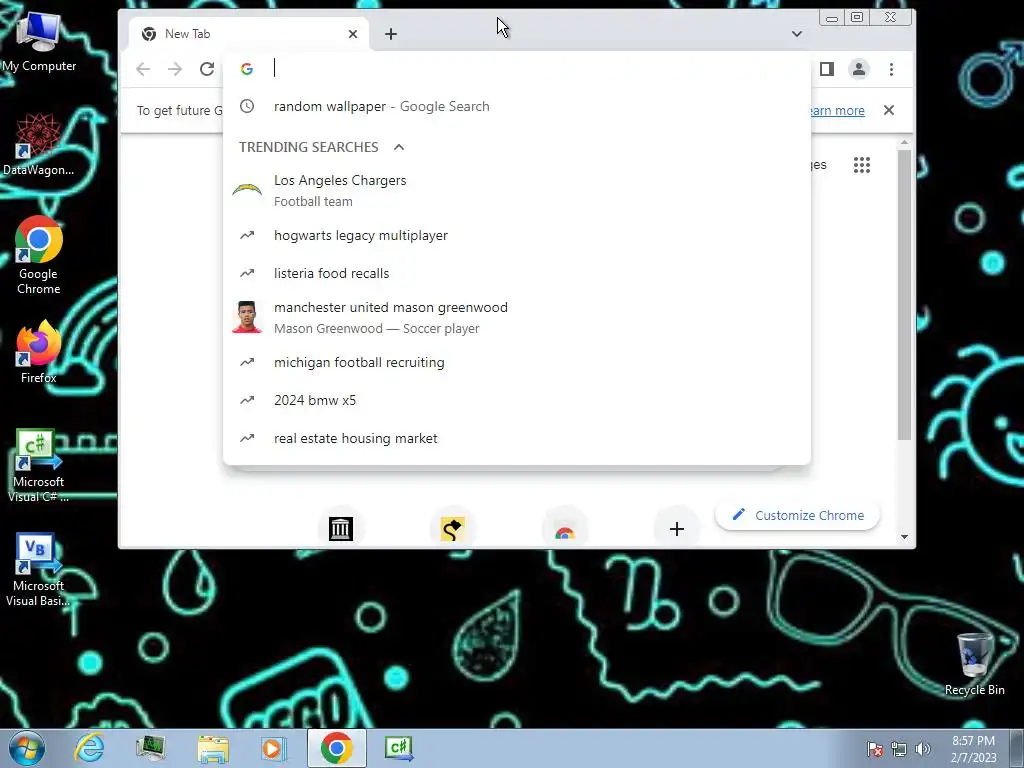The height and width of the screenshot is (768, 1024).
Task: Select Los Angeles Chargers suggestion
Action: click(517, 191)
